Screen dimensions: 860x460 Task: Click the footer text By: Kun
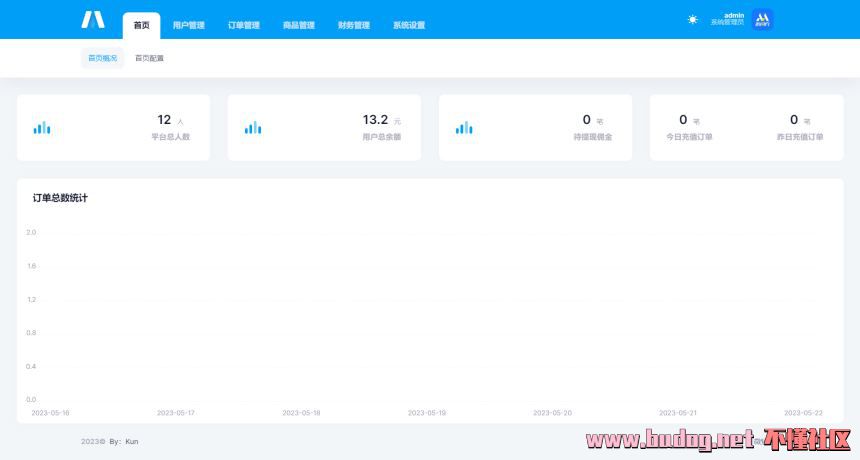click(123, 441)
